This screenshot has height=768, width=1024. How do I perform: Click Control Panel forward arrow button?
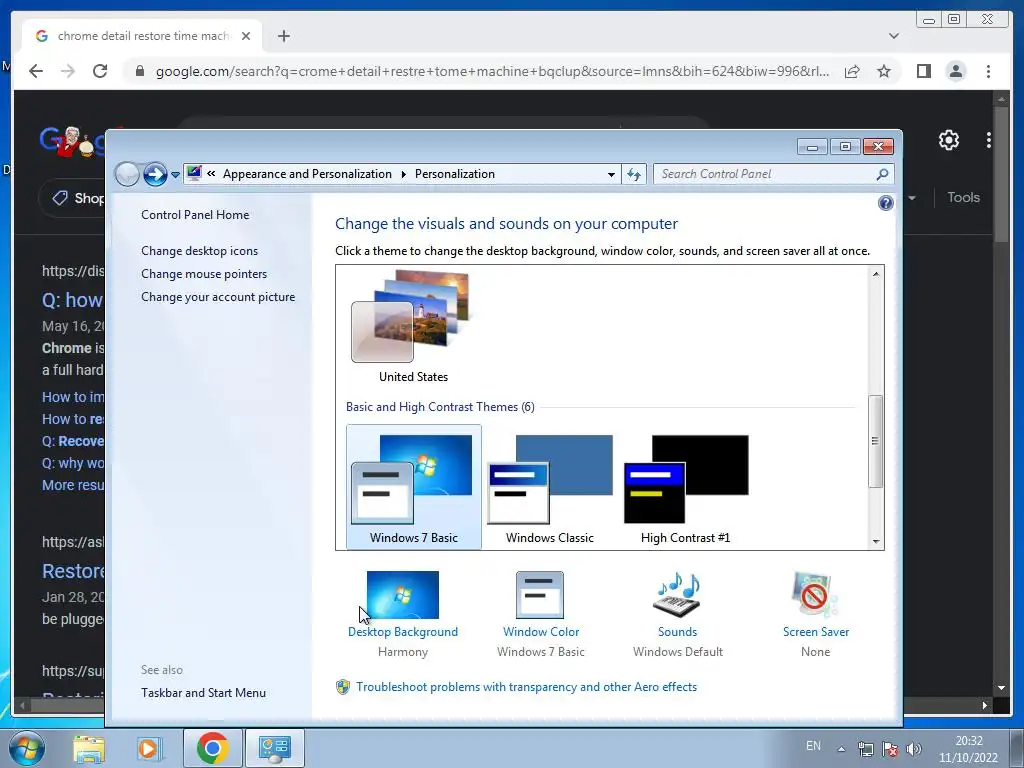click(155, 174)
